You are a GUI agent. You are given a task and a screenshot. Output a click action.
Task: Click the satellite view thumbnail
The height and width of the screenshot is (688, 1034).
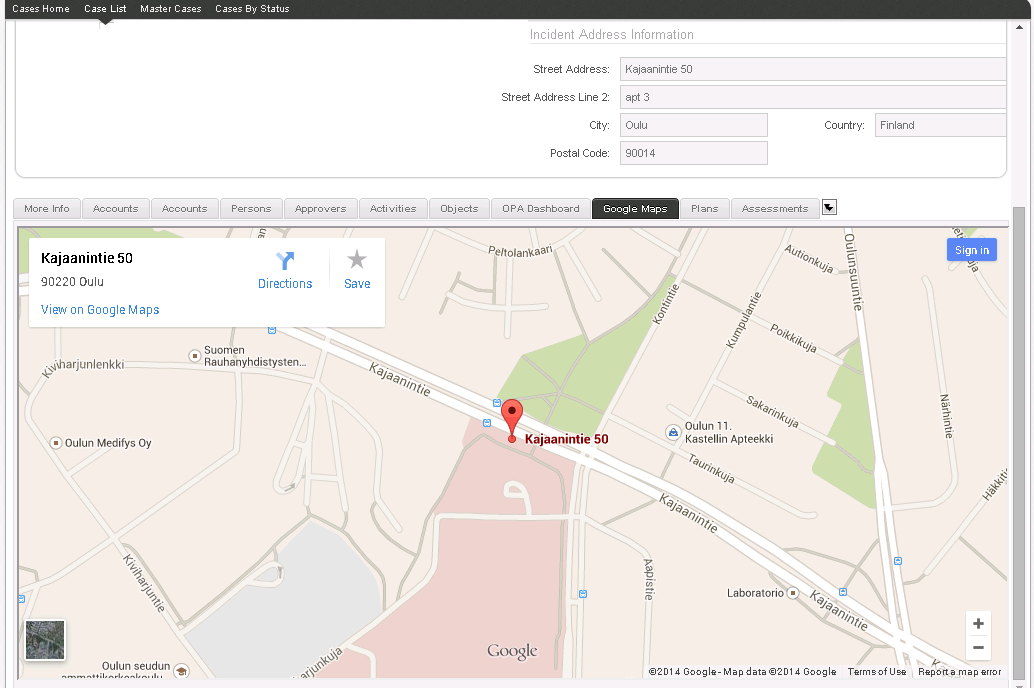tap(44, 638)
